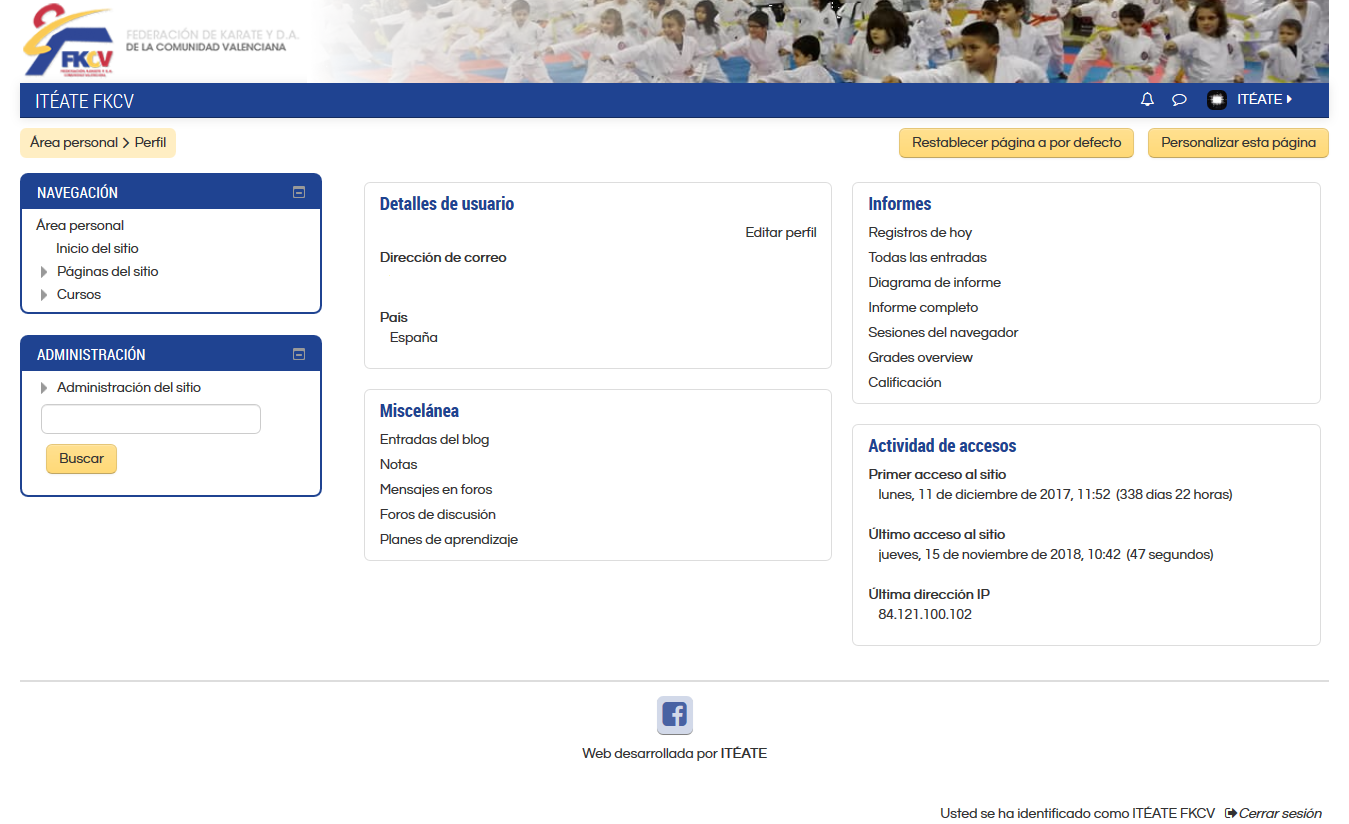Screen dimensions: 1349x824
Task: Open the ITÉATE user menu dropdown
Action: pos(1264,100)
